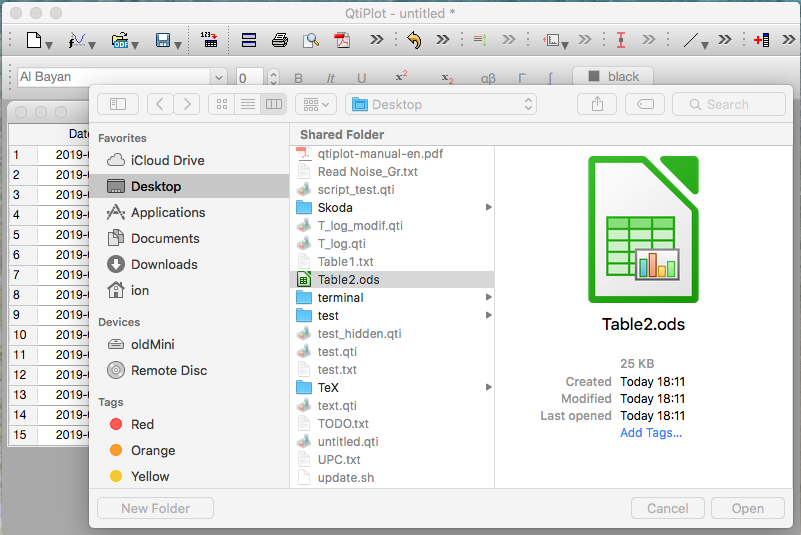Image resolution: width=801 pixels, height=535 pixels.
Task: Click the Search field in dialog
Action: (728, 104)
